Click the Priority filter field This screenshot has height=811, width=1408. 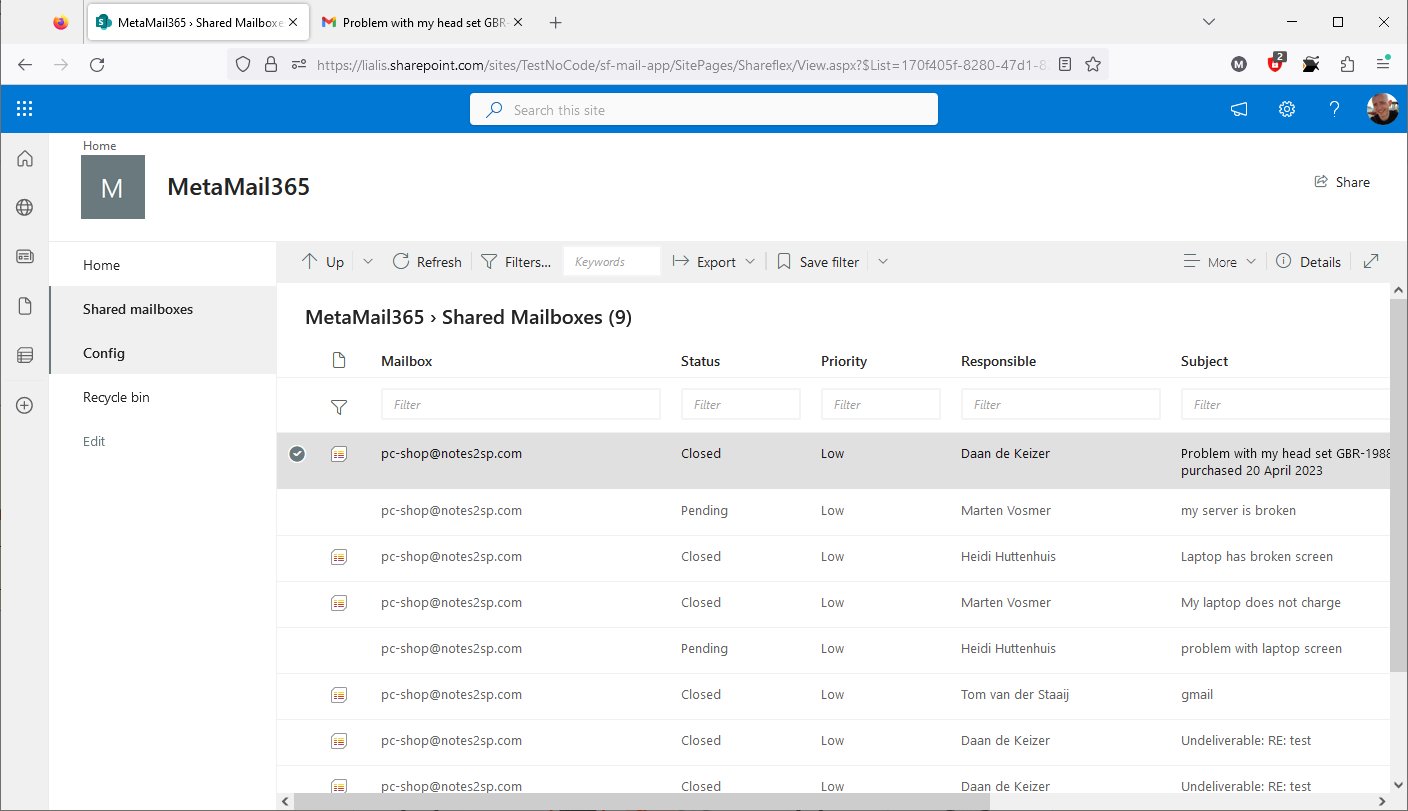pos(881,404)
